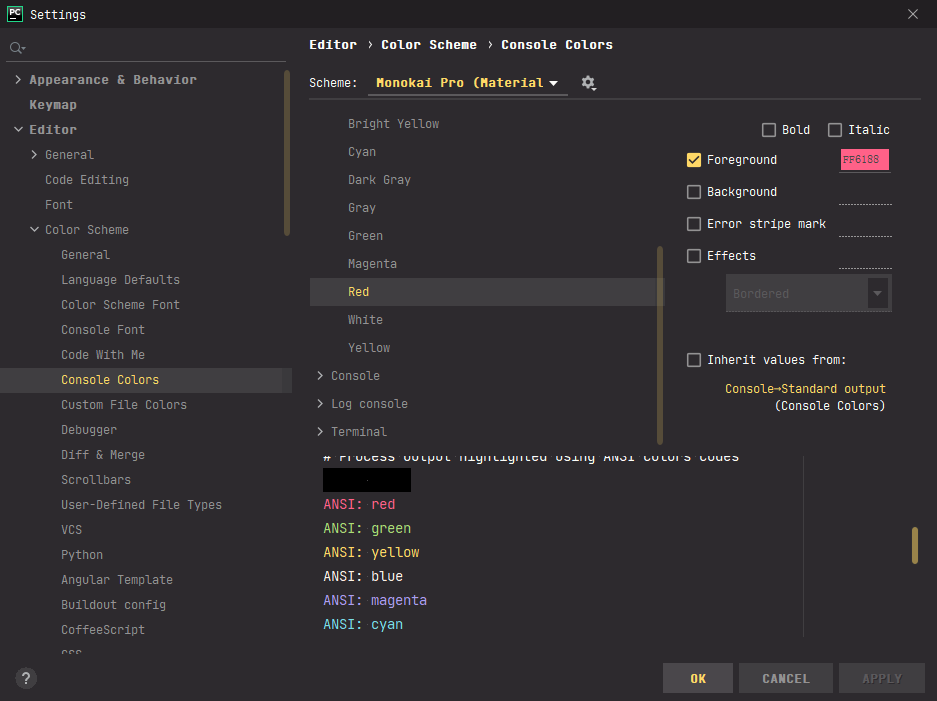
Task: Follow the Console→Standard output link
Action: pos(805,389)
